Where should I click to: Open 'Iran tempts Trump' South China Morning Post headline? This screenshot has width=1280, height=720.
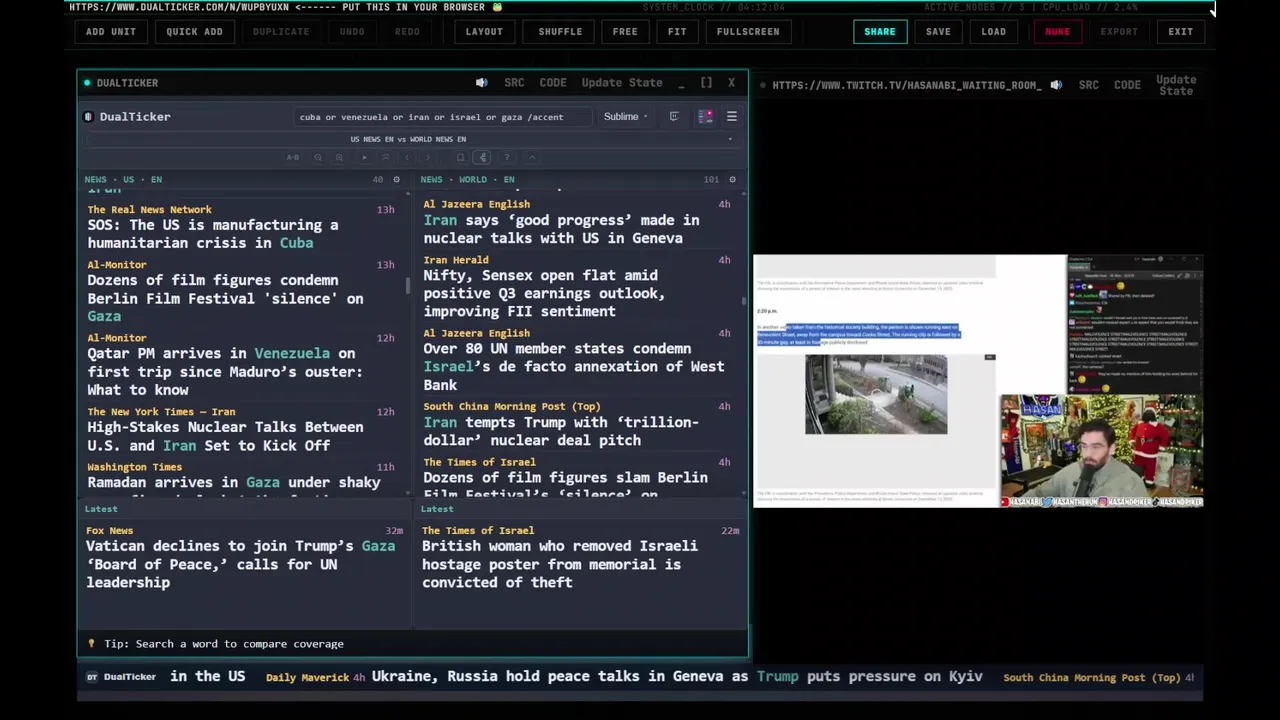561,431
